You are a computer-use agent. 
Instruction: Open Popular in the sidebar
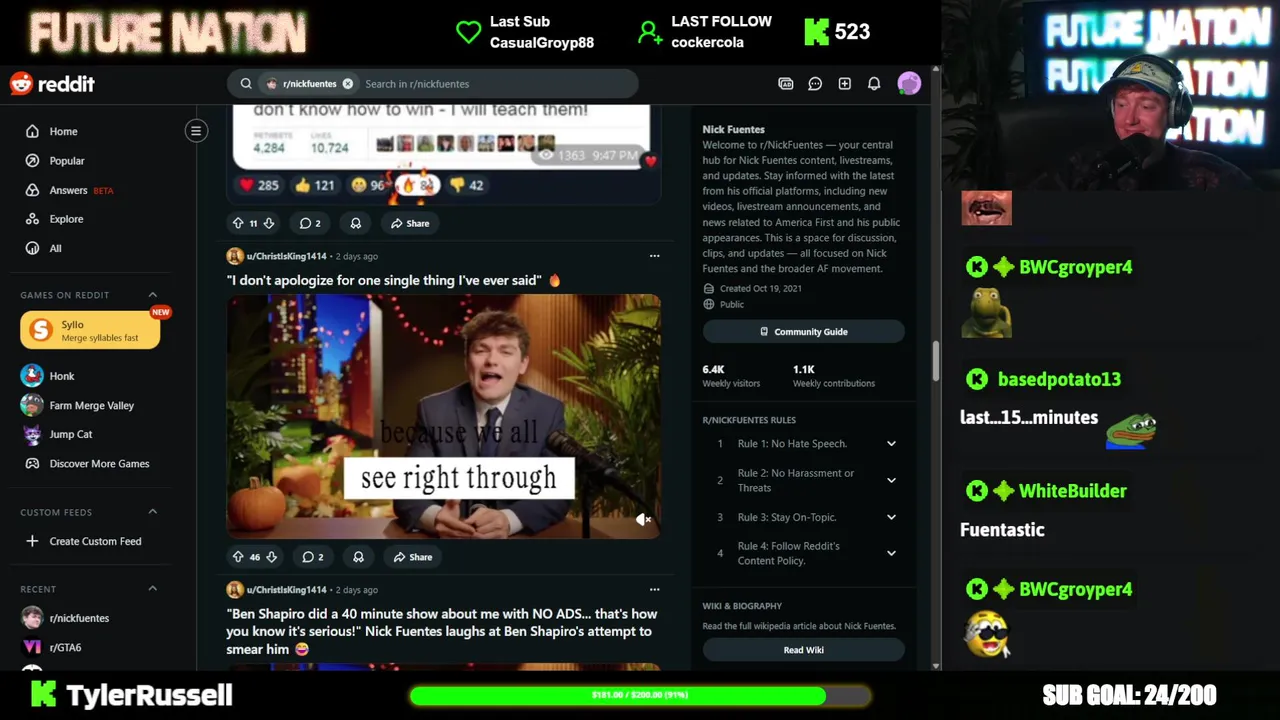[67, 160]
